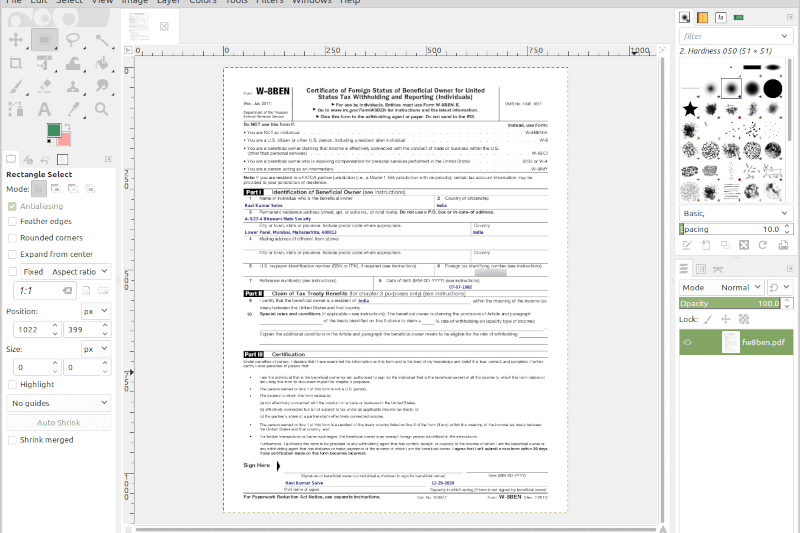Select the Rectangle Select tool

[x=44, y=40]
